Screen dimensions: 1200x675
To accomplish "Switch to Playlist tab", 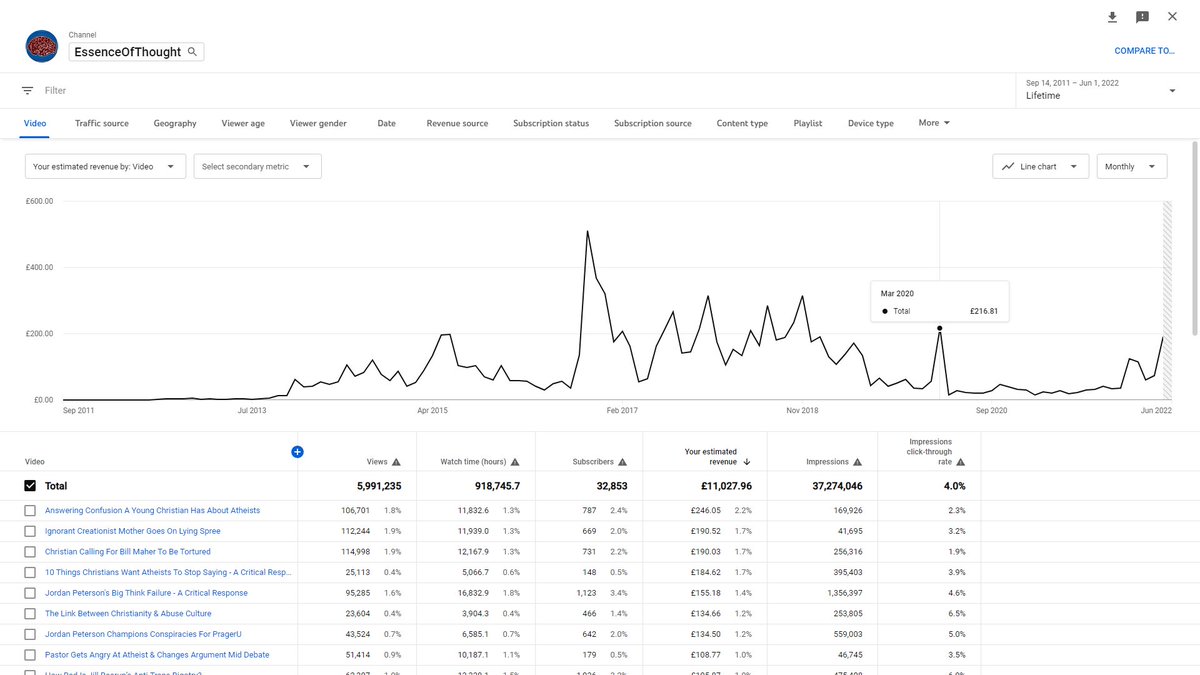I will [x=808, y=123].
